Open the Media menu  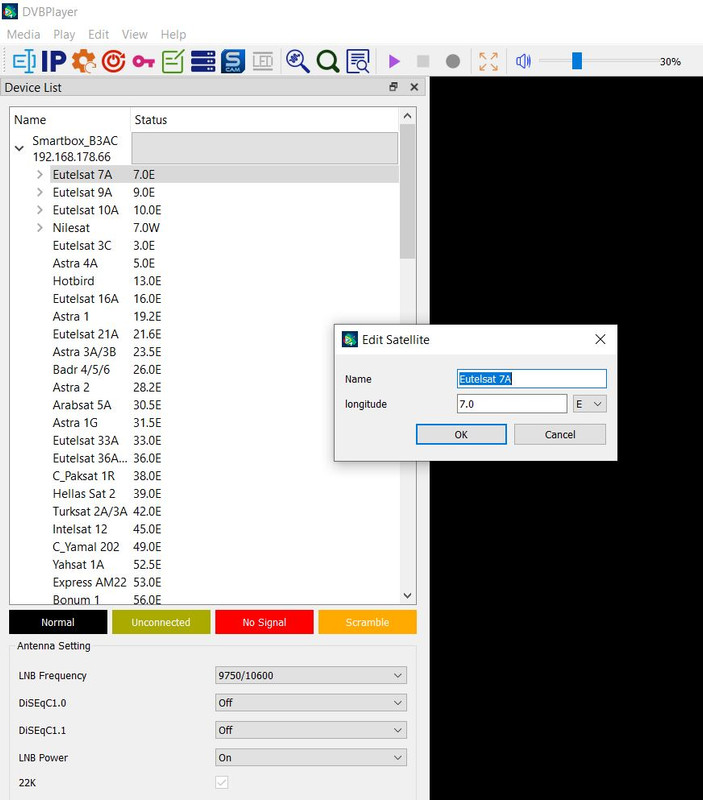click(x=23, y=34)
